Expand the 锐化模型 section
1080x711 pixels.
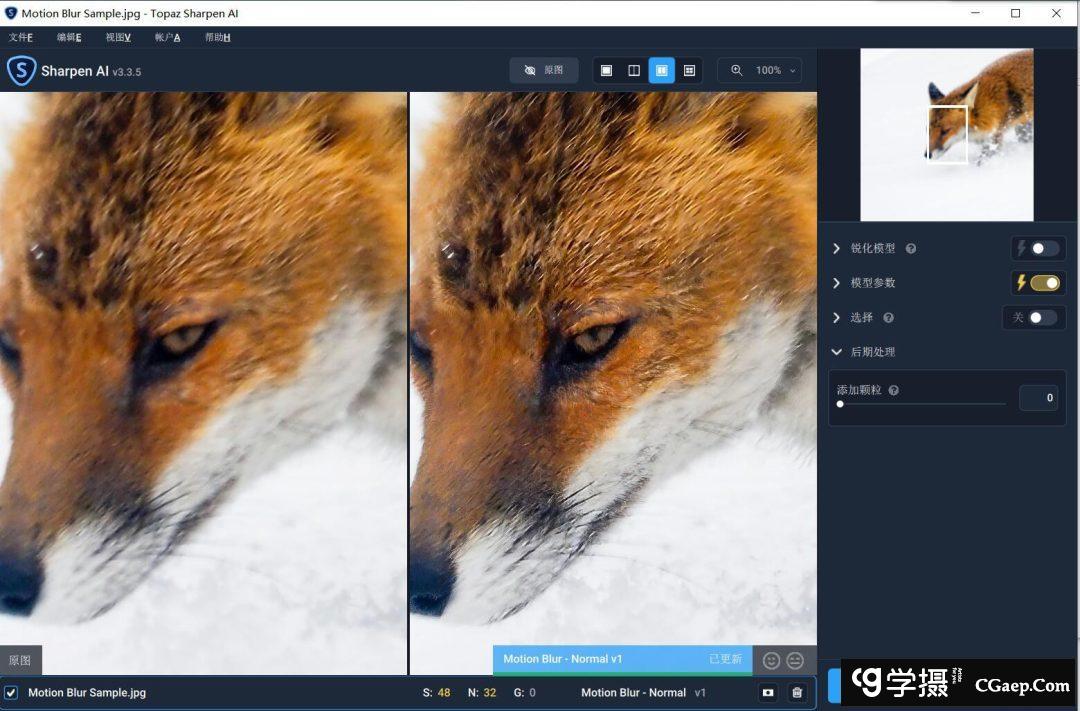(836, 249)
